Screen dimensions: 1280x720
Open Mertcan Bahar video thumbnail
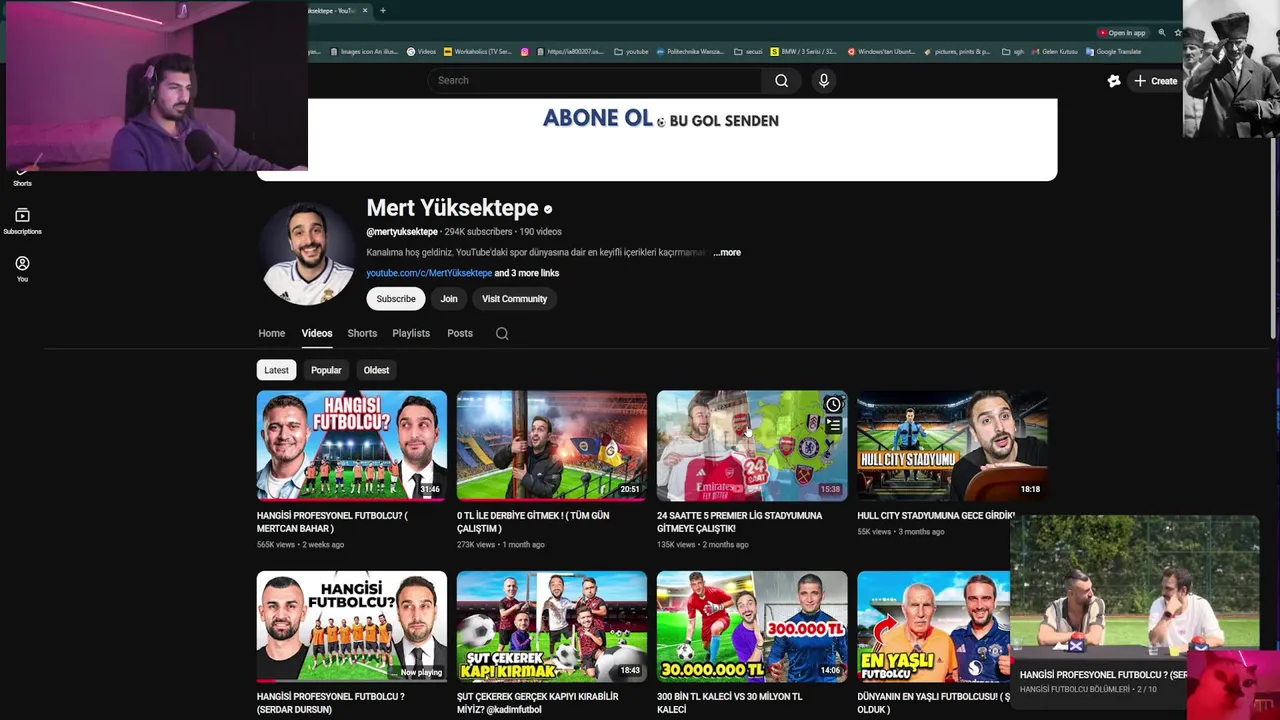pos(352,445)
